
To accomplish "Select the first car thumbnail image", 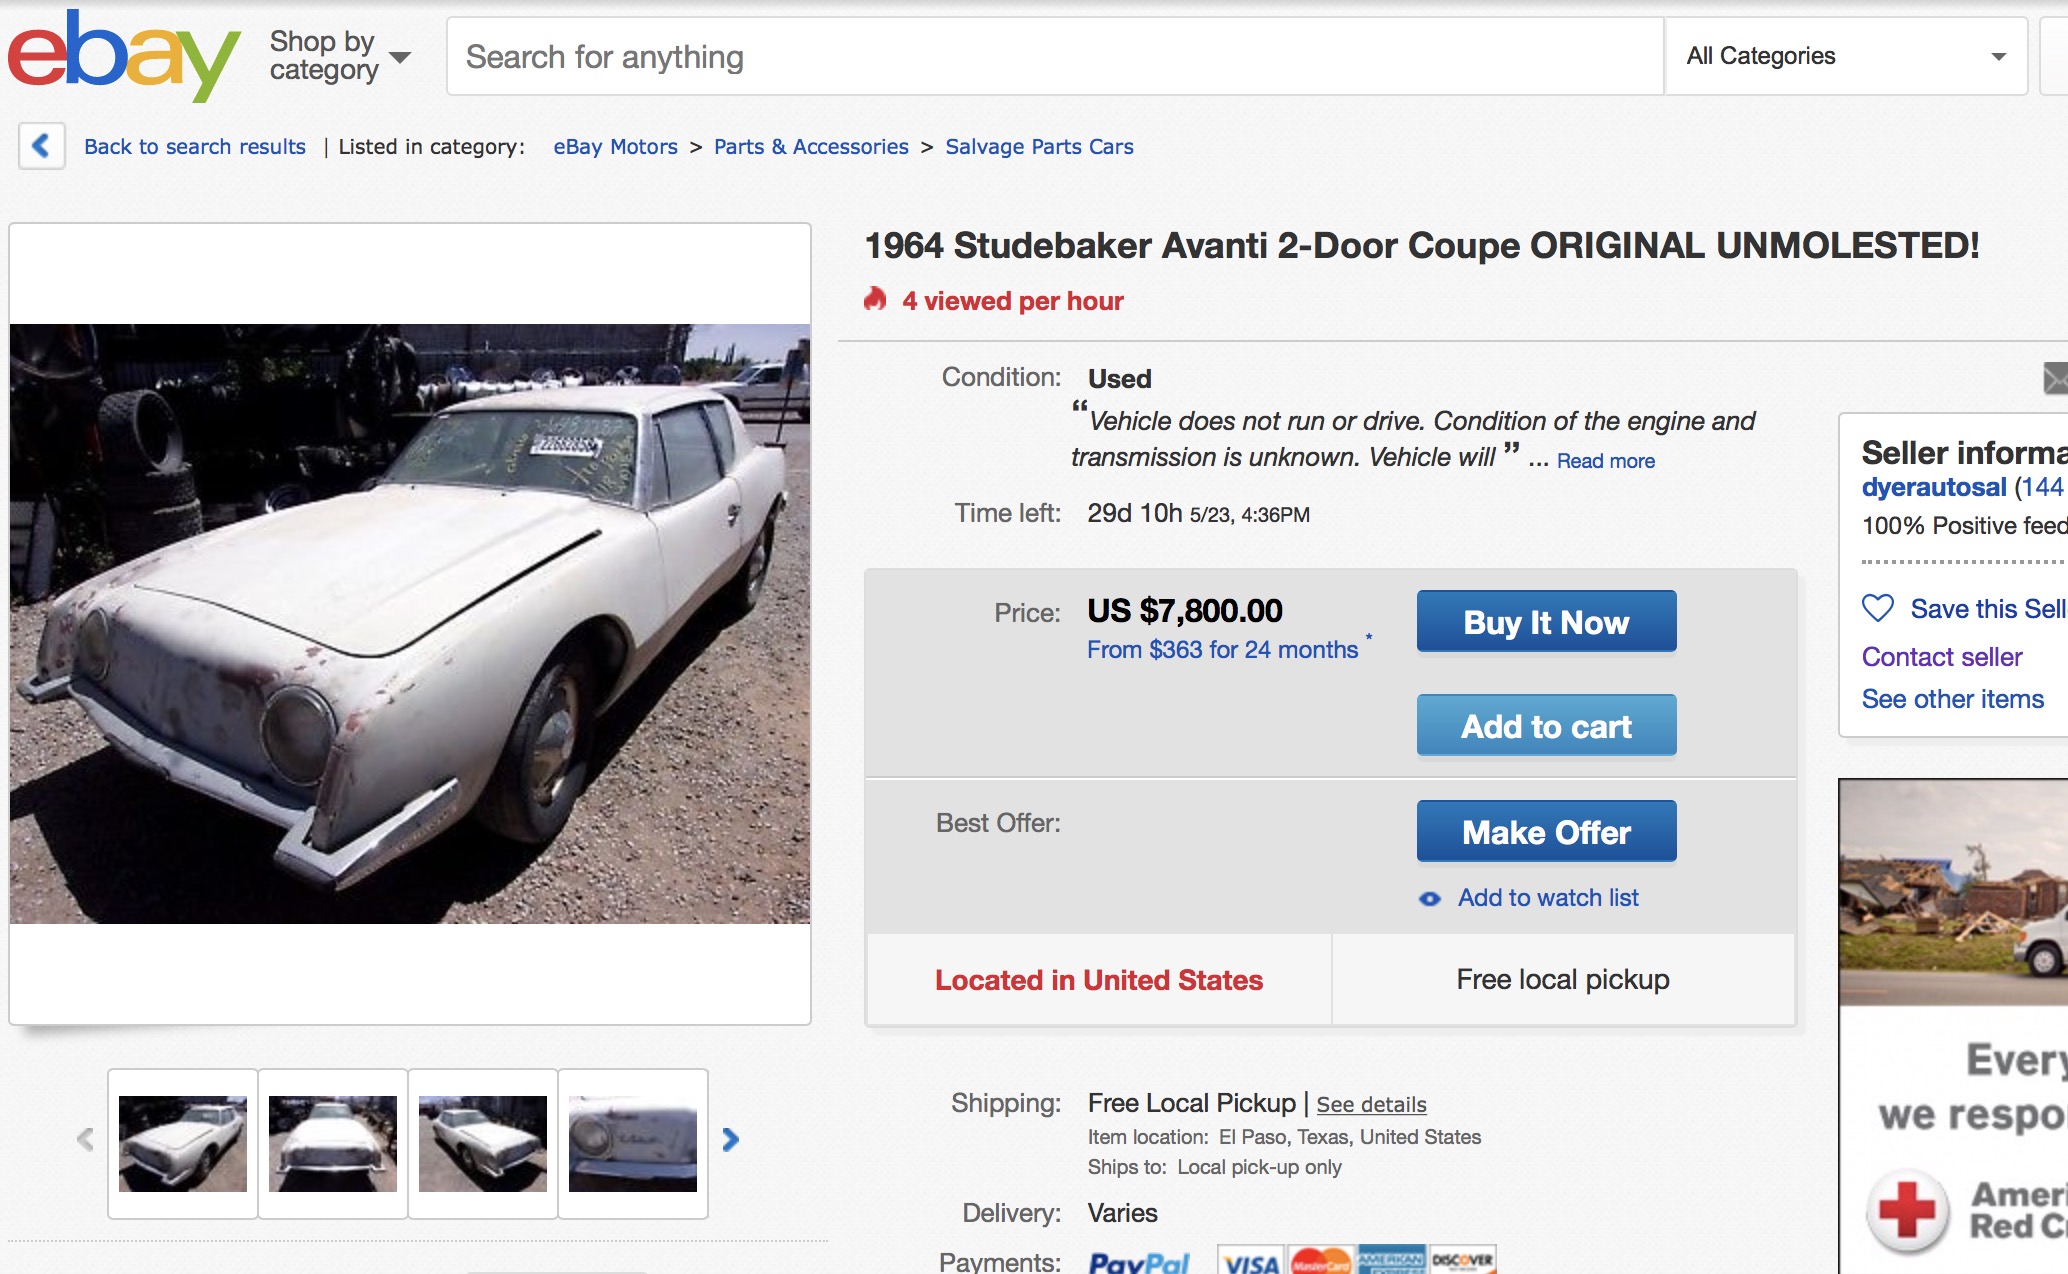I will pos(183,1143).
